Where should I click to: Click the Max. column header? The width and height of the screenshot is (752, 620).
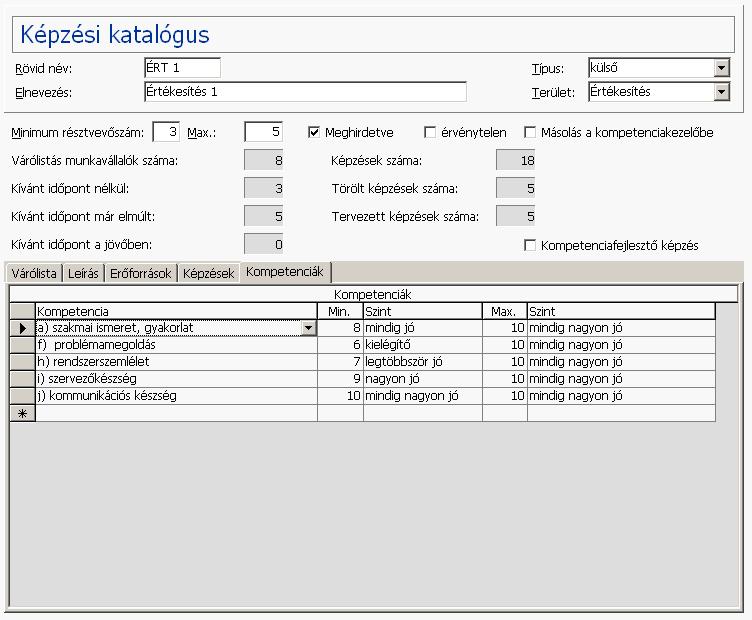coord(505,311)
